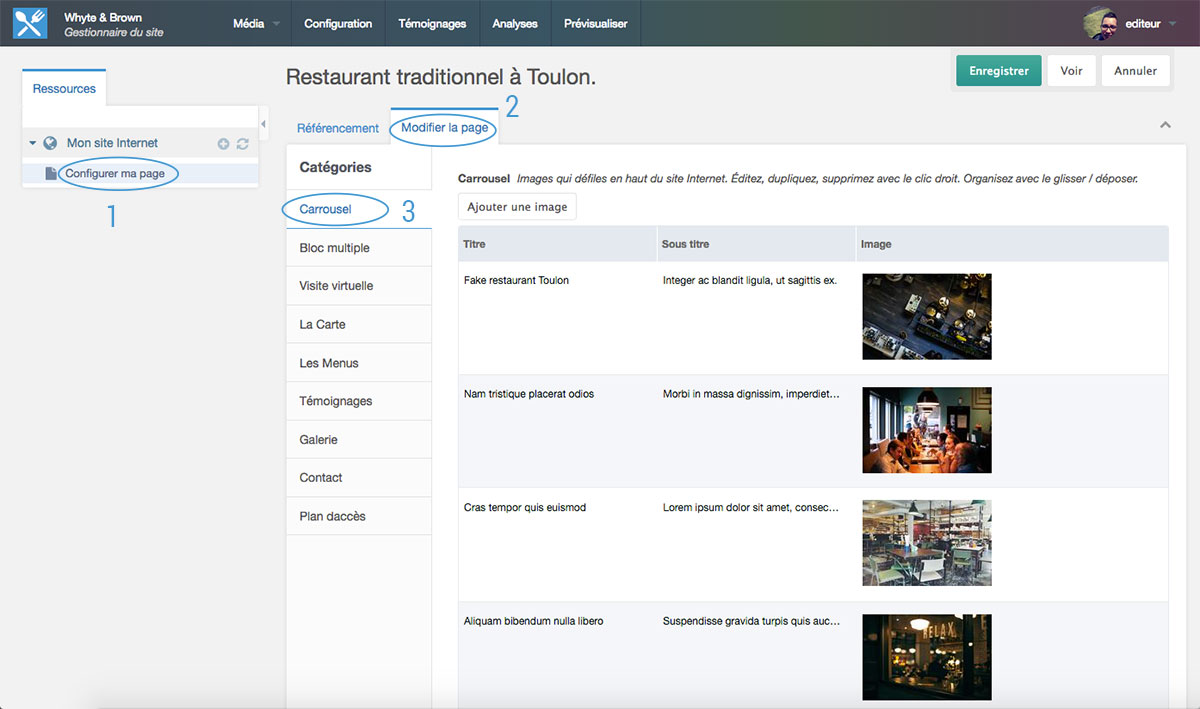This screenshot has height=709, width=1200.
Task: Click the page icon beside Configurer ma page
Action: pyautogui.click(x=52, y=174)
